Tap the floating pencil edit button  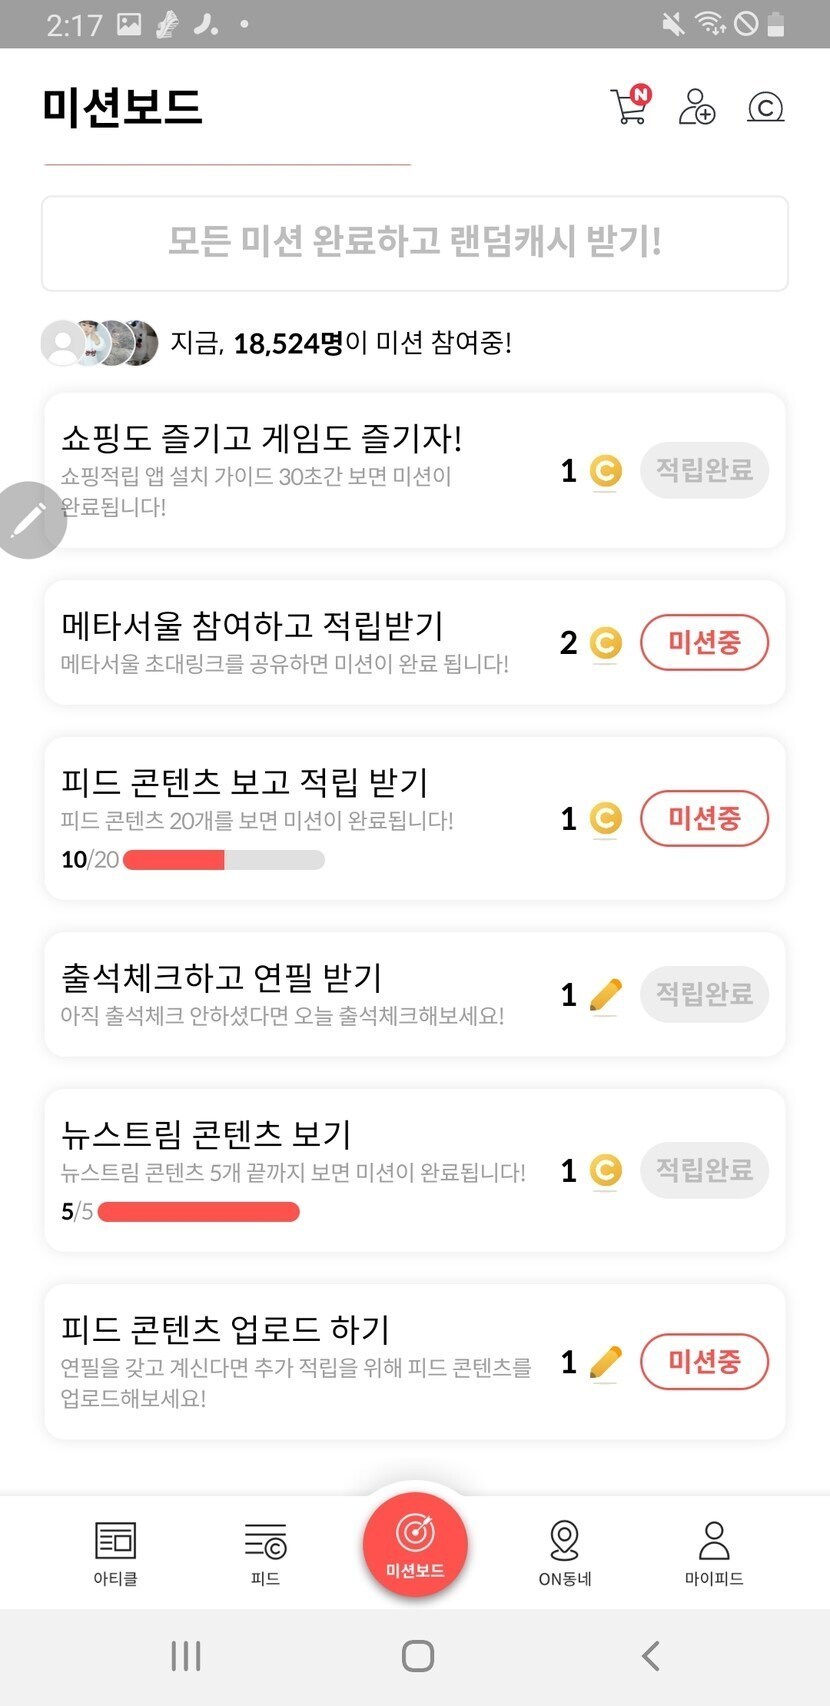(x=29, y=519)
